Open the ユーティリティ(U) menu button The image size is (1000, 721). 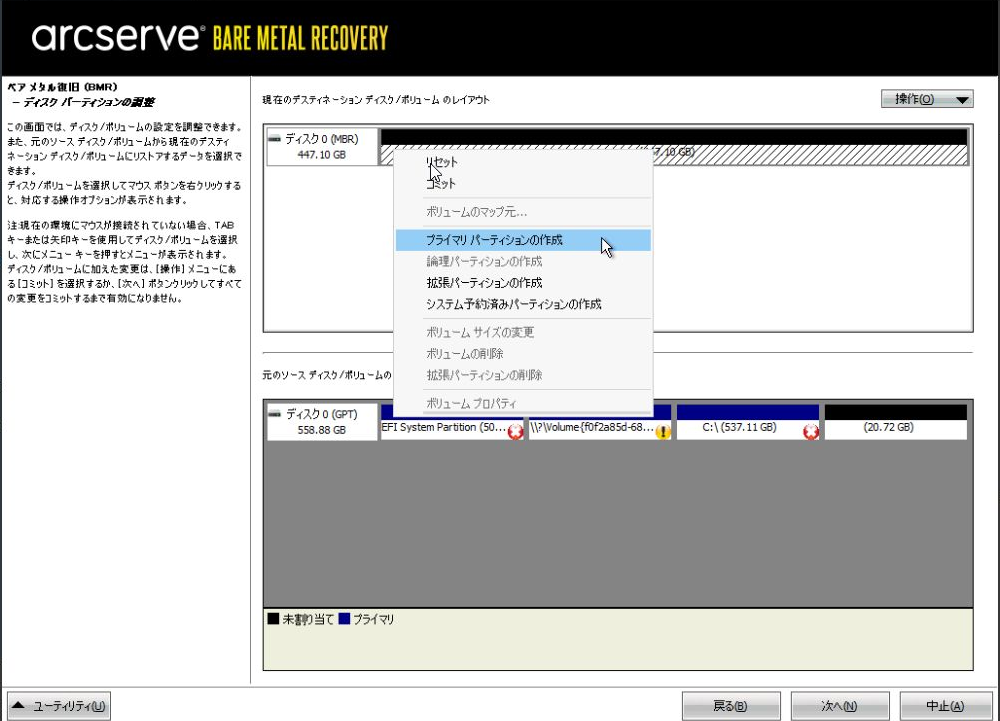(59, 706)
